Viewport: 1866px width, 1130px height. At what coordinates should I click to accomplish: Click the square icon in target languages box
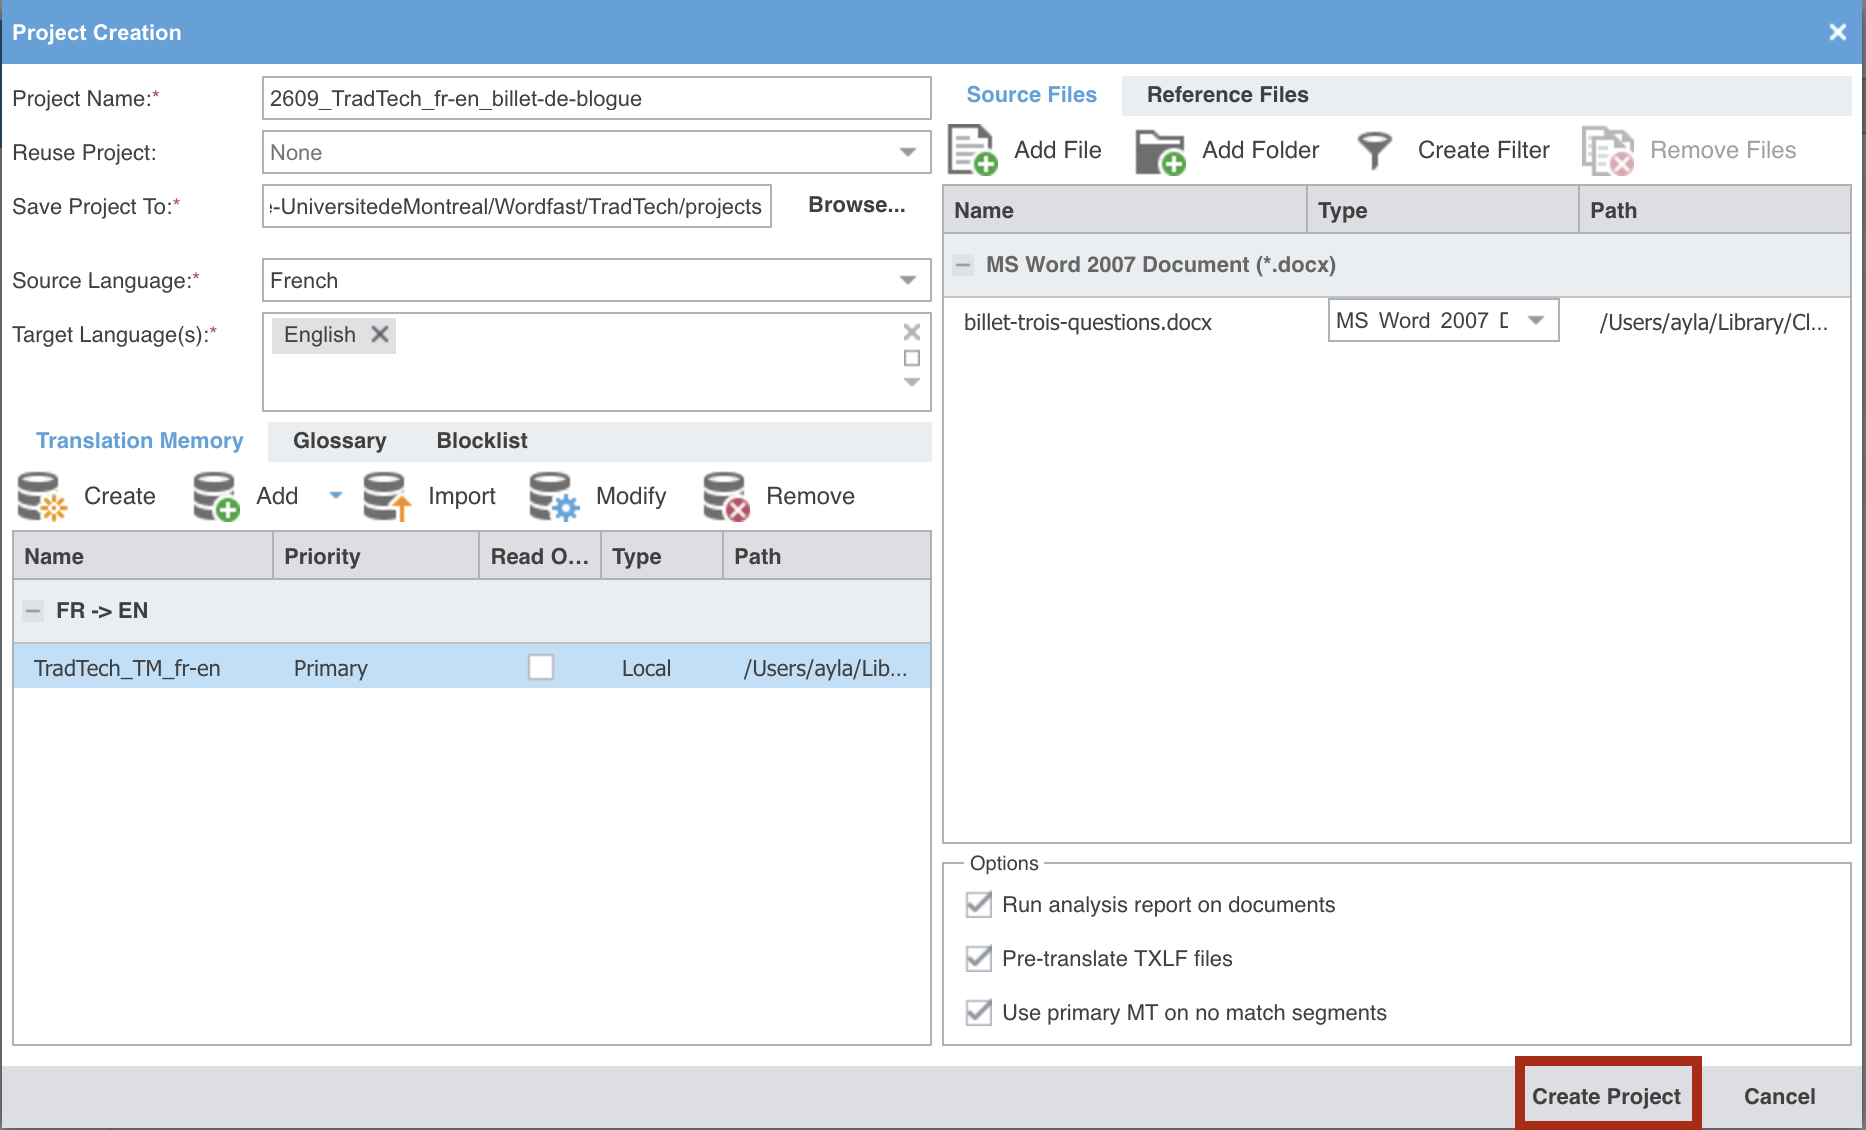click(912, 358)
